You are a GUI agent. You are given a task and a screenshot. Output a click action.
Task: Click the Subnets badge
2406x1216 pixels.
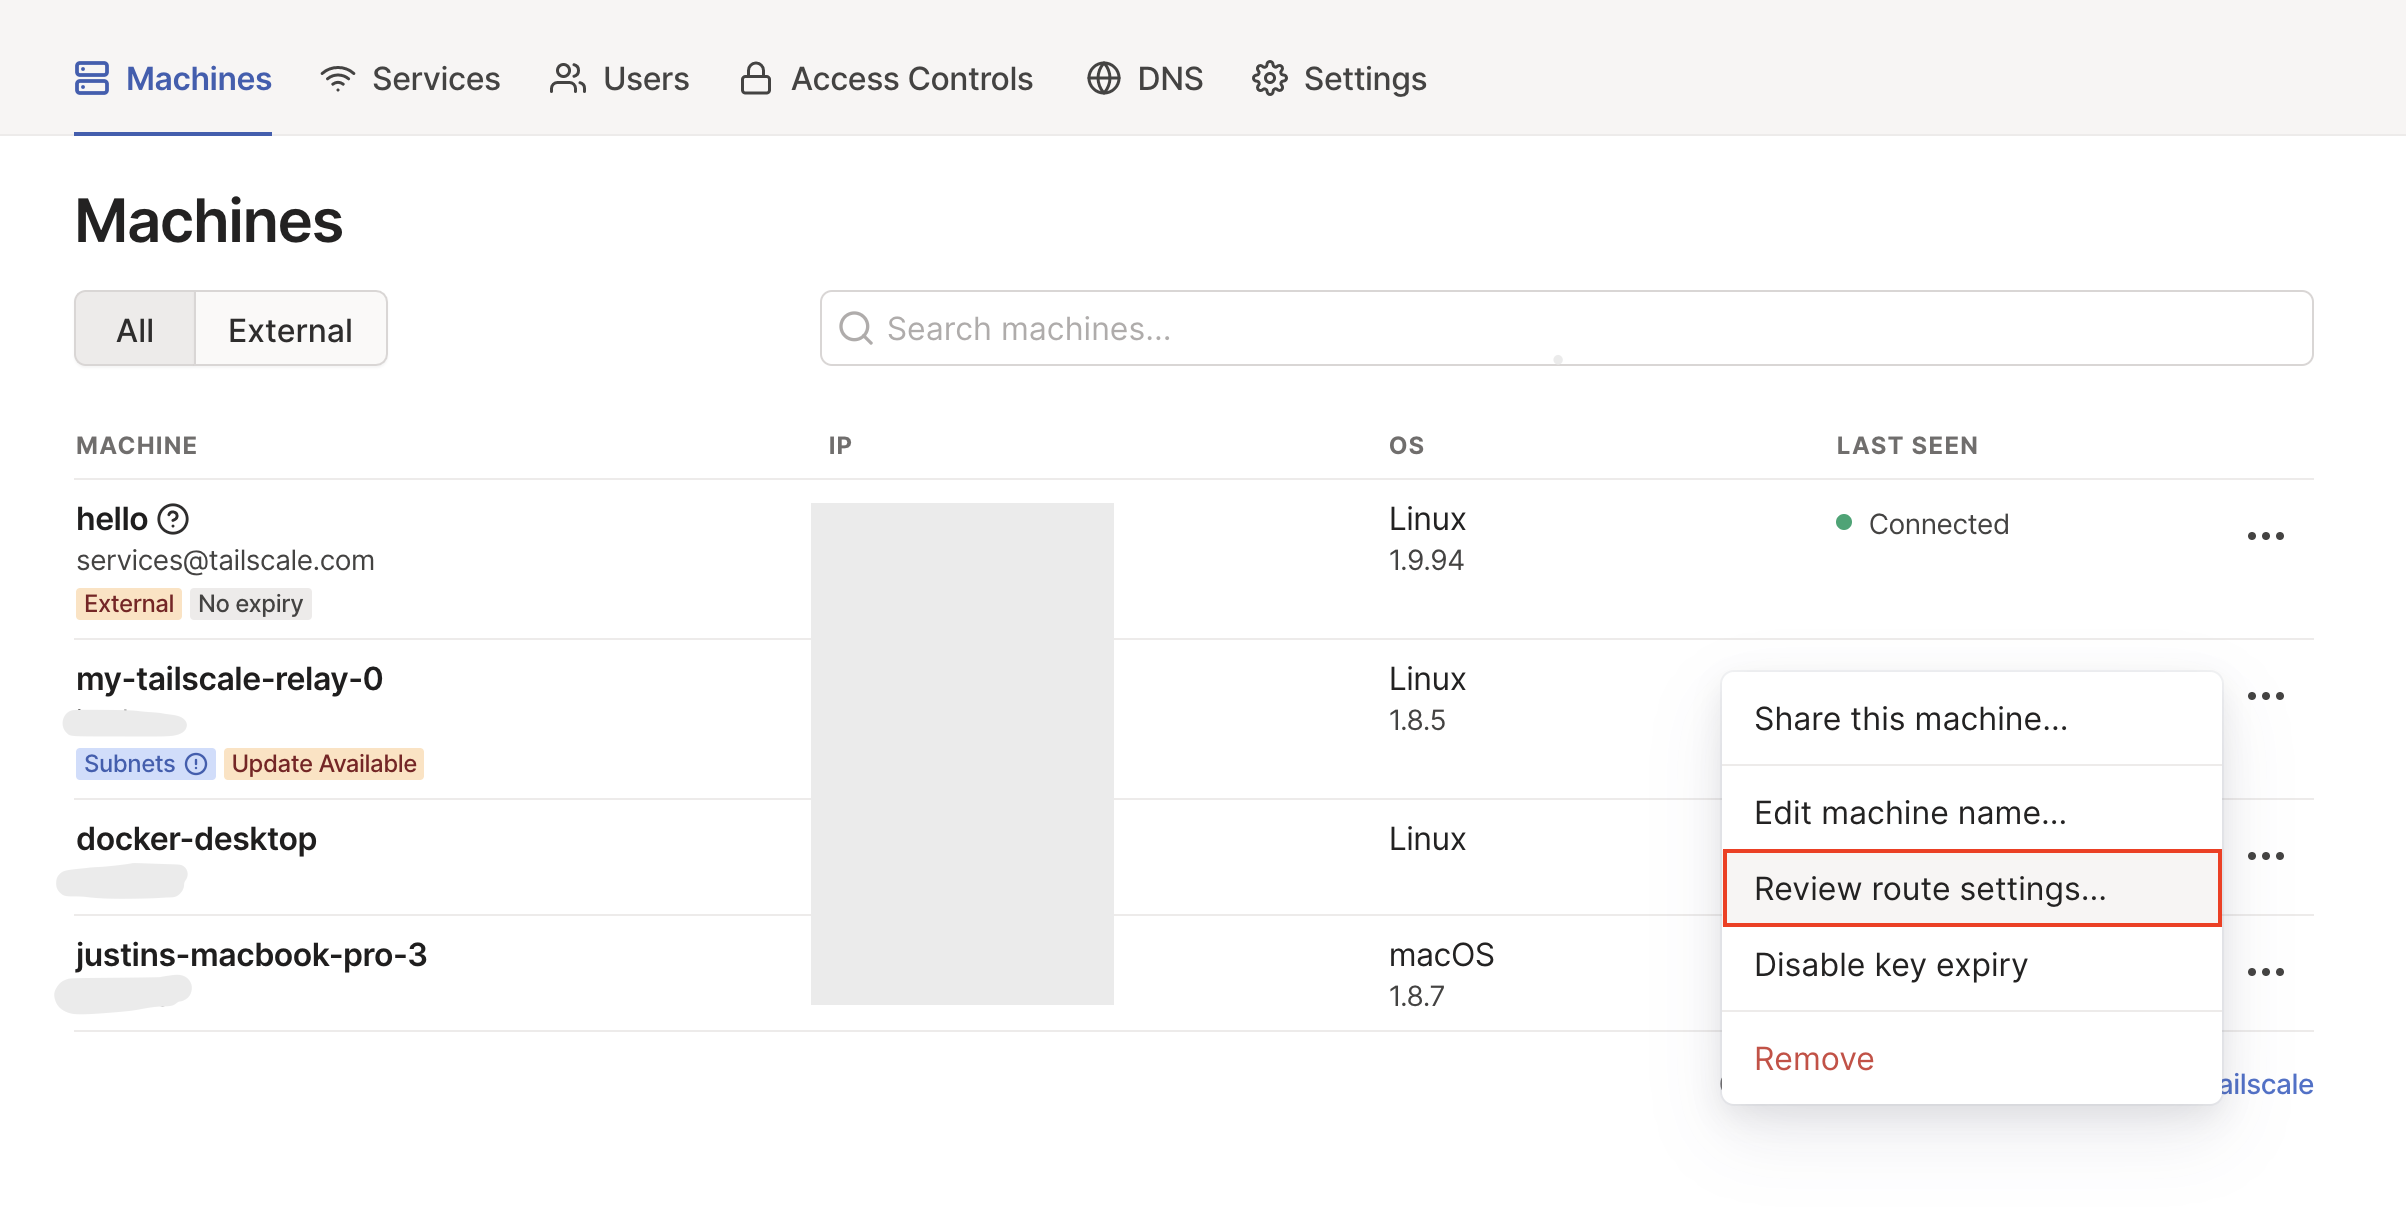tap(145, 764)
